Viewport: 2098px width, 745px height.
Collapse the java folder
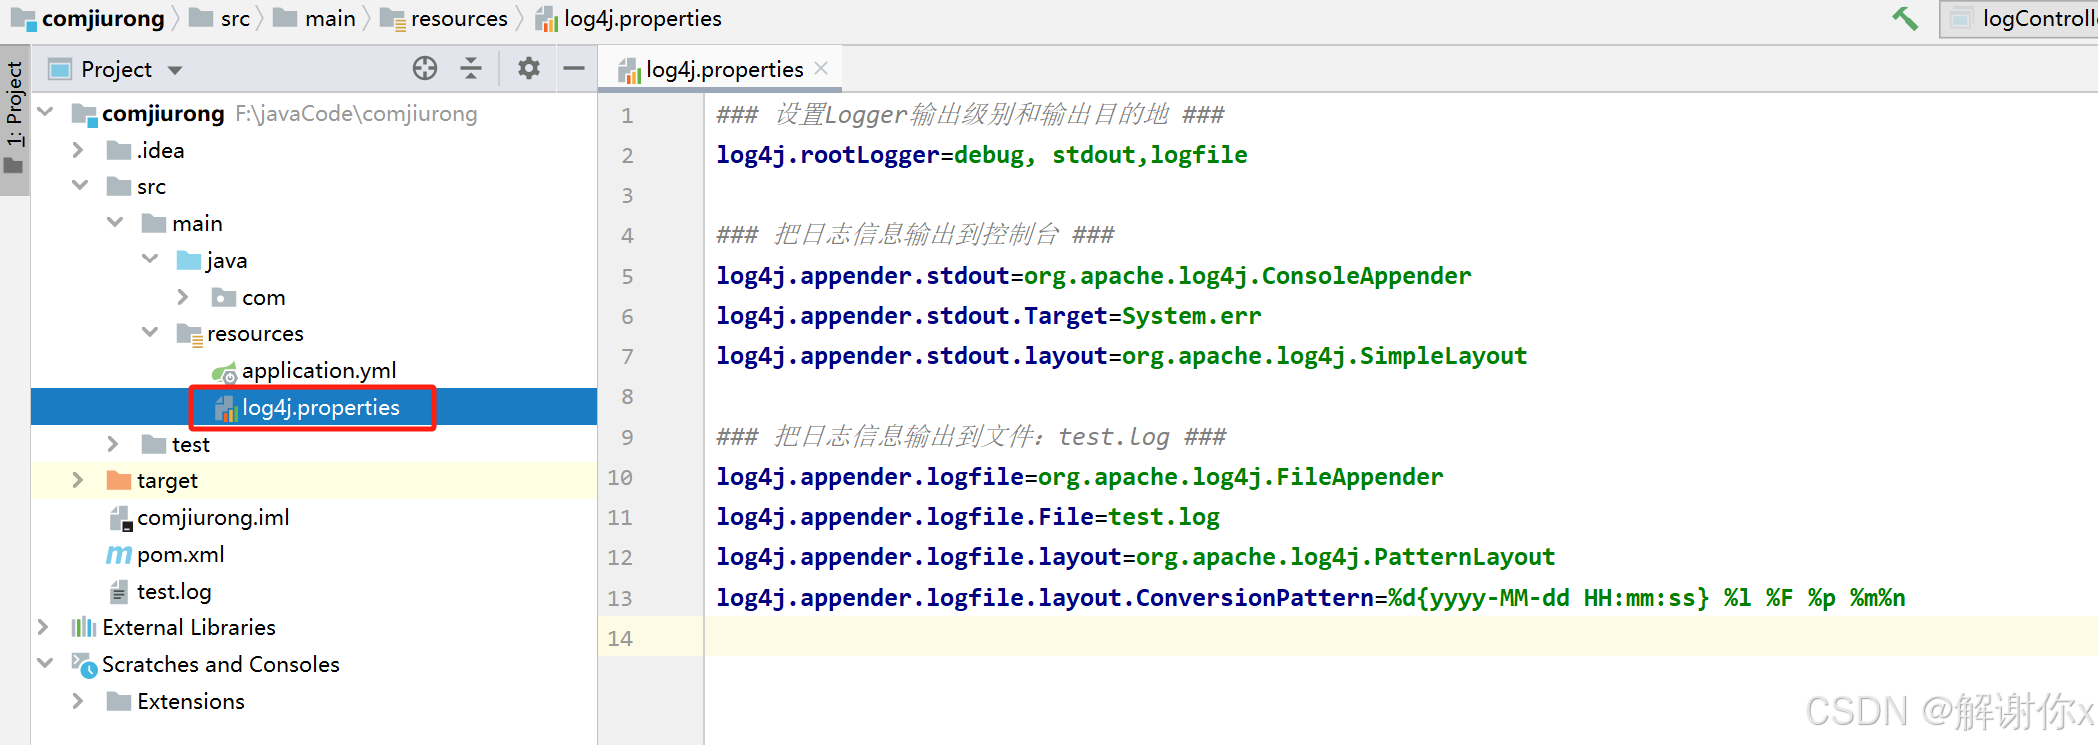point(150,259)
